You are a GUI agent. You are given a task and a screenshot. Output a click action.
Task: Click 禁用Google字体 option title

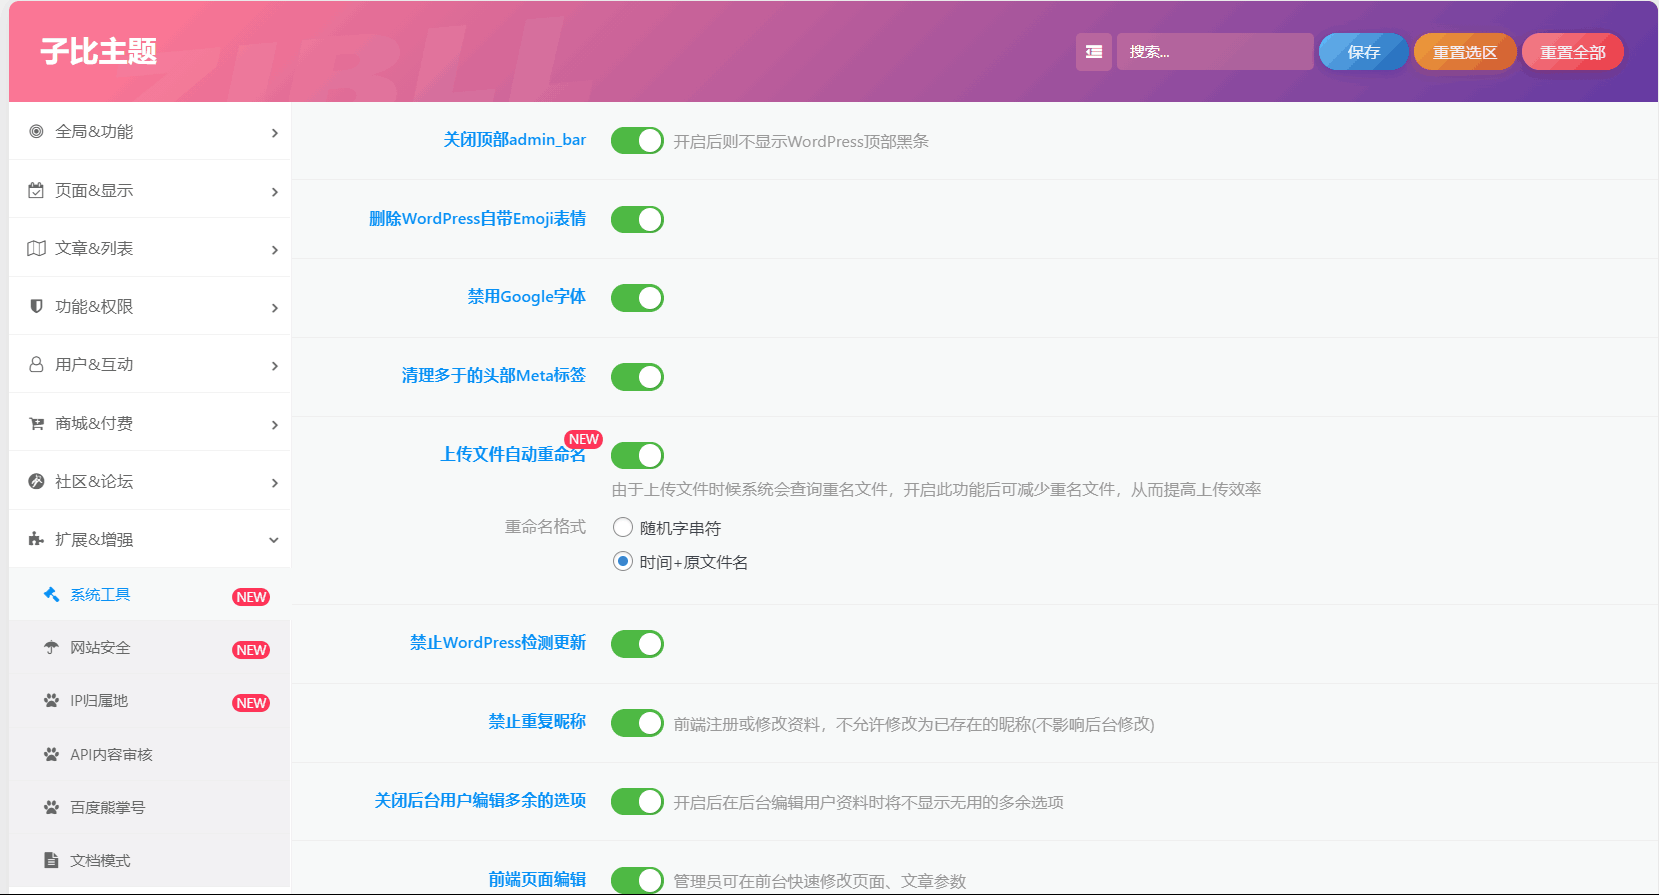(527, 296)
